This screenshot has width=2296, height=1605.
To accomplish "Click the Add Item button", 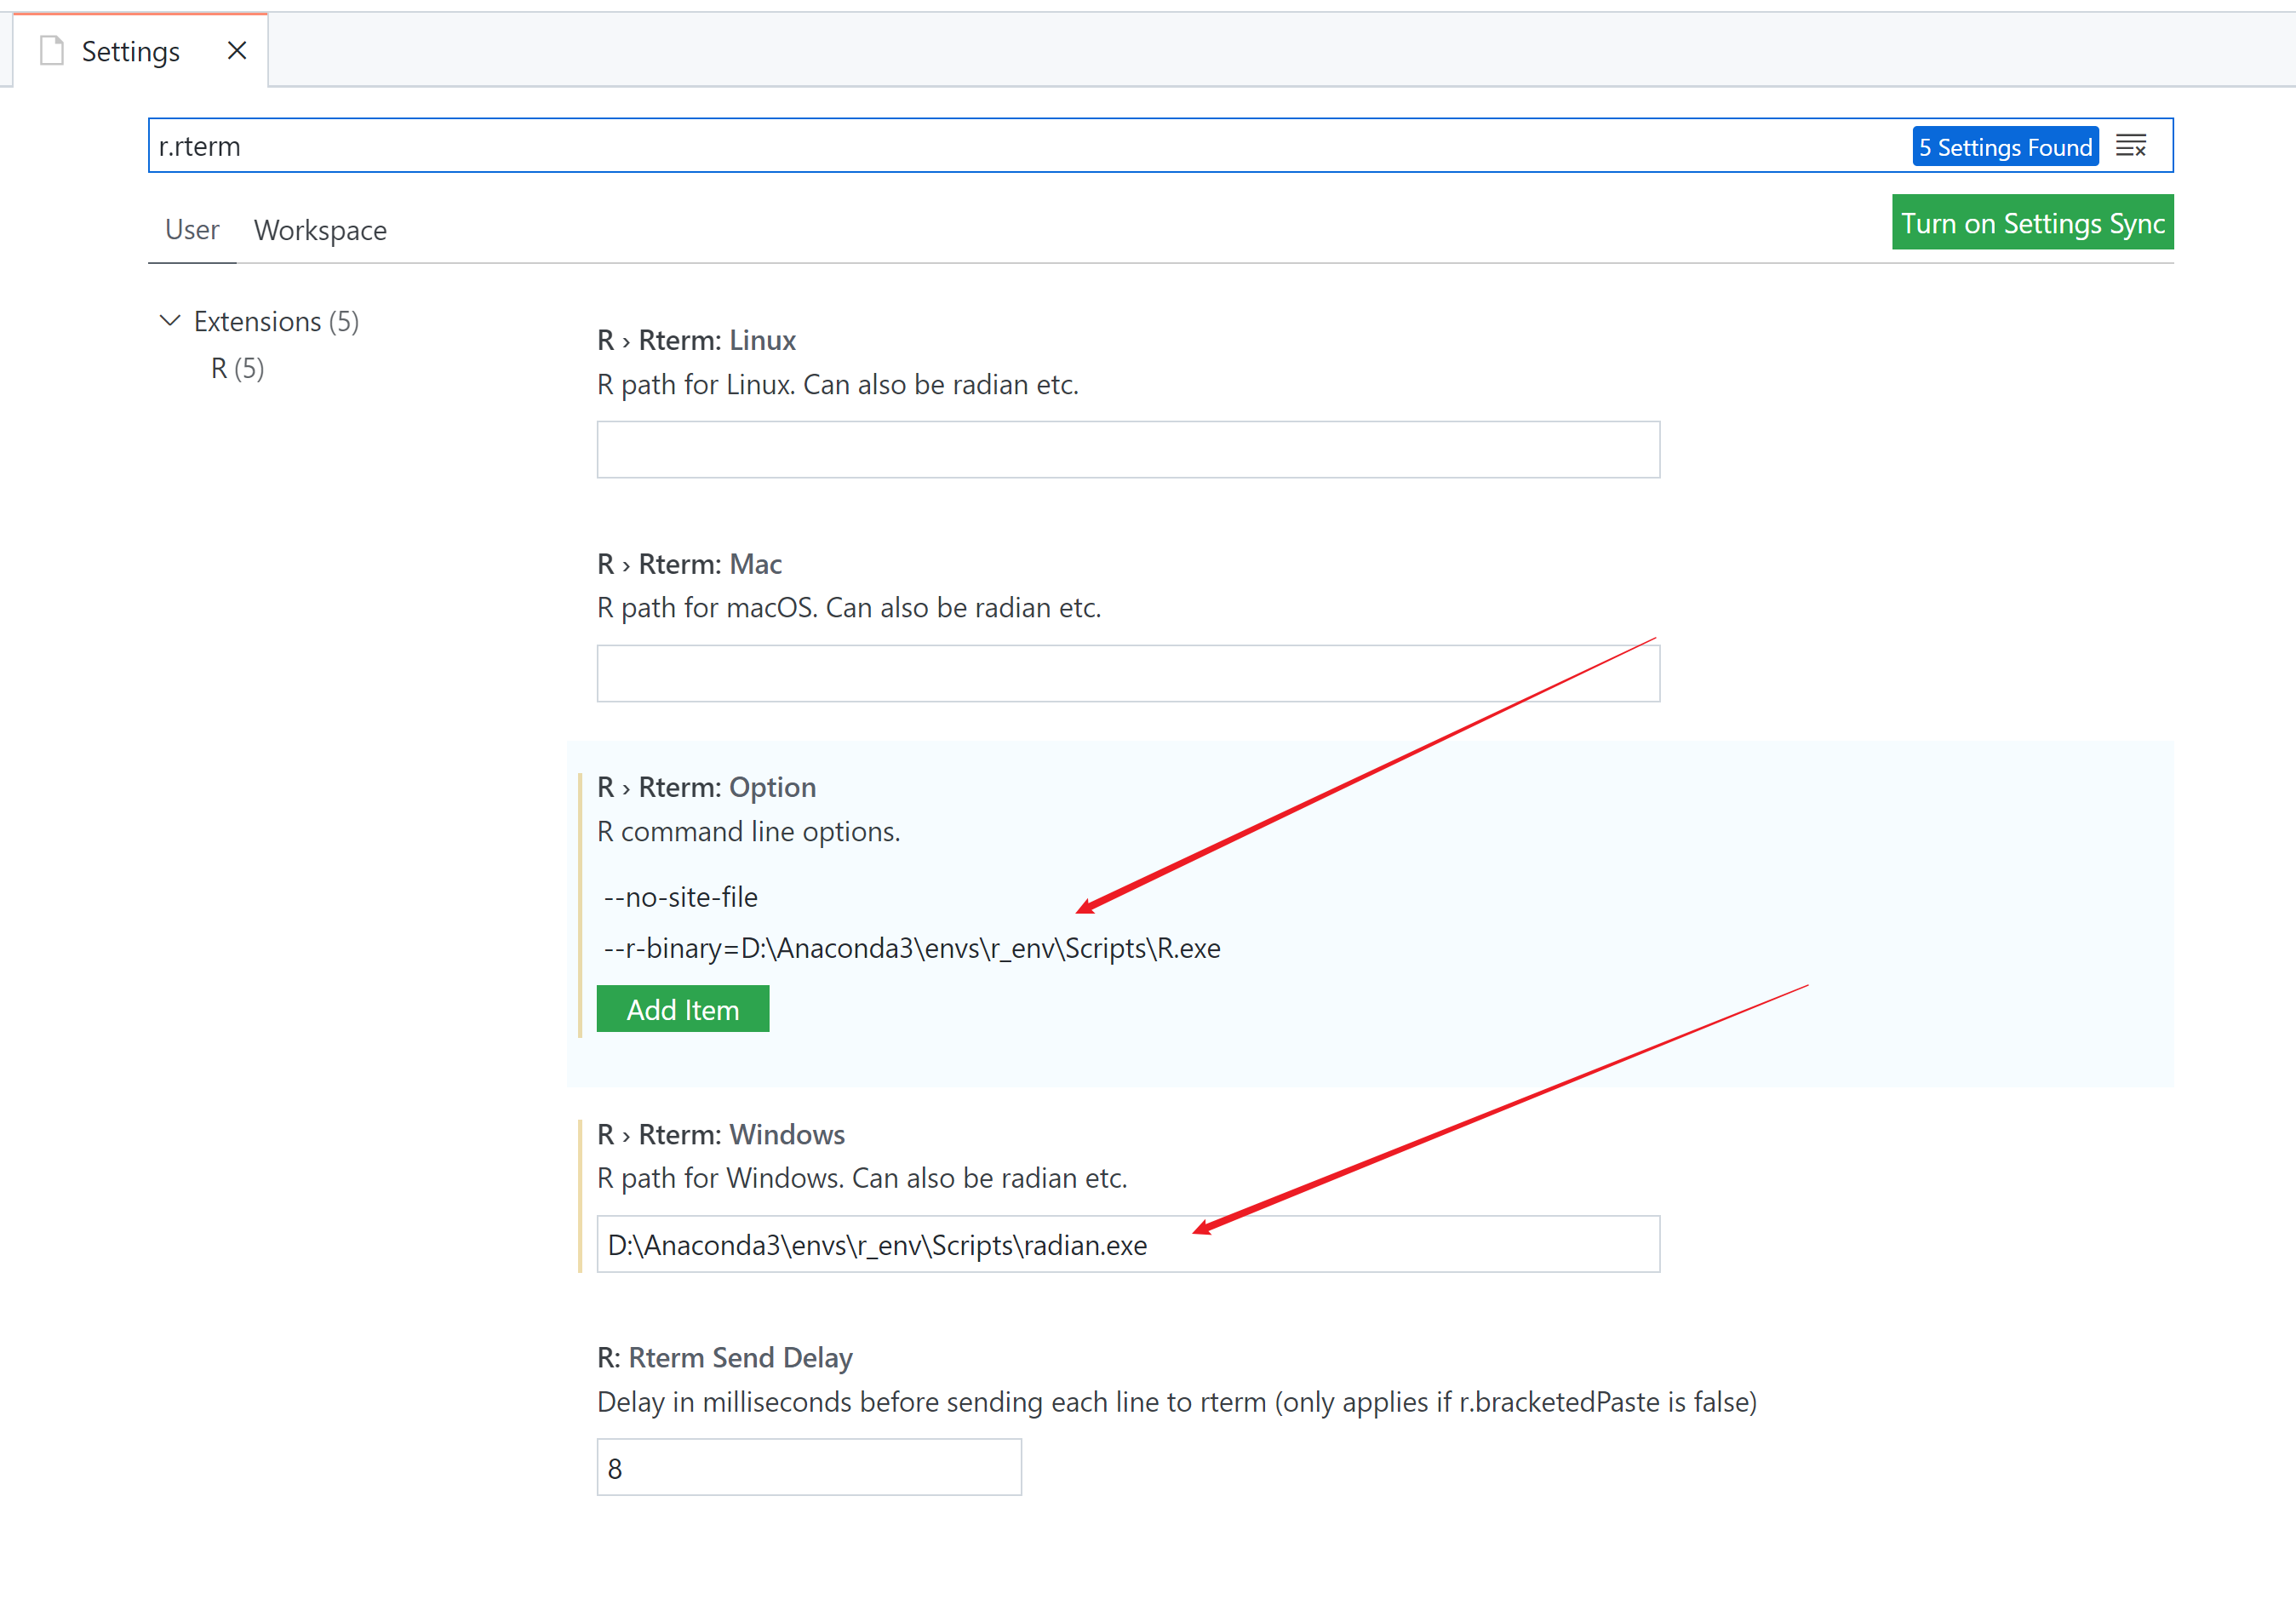I will pyautogui.click(x=682, y=1009).
